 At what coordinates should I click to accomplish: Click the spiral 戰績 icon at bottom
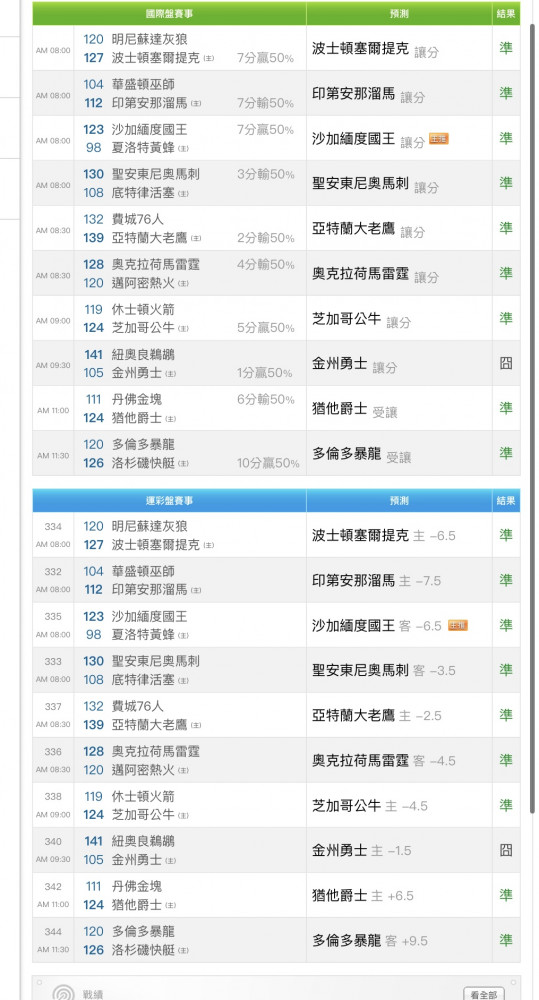[x=63, y=994]
